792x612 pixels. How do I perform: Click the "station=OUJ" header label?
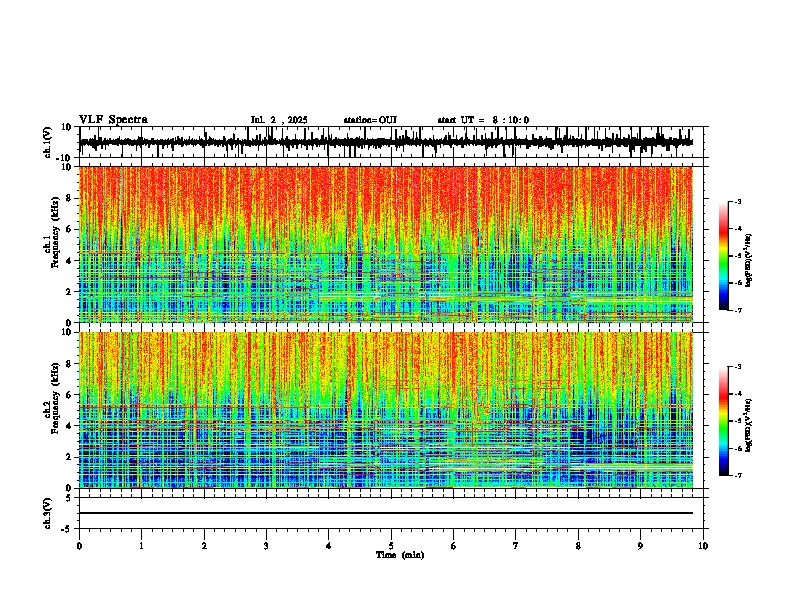[370, 120]
